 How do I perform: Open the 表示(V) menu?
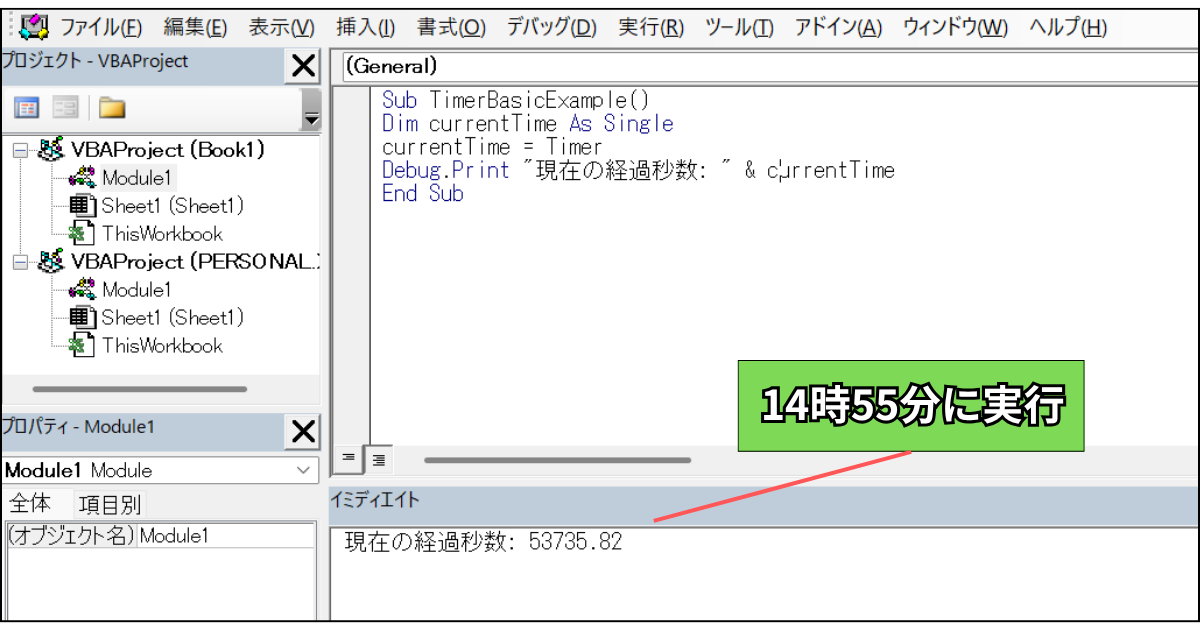tap(281, 26)
